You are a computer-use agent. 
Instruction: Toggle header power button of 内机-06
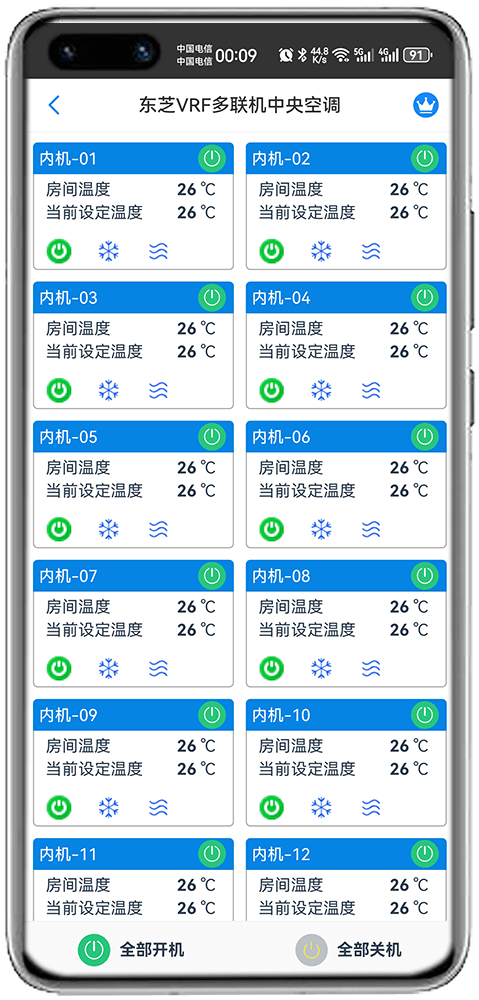pyautogui.click(x=424, y=436)
